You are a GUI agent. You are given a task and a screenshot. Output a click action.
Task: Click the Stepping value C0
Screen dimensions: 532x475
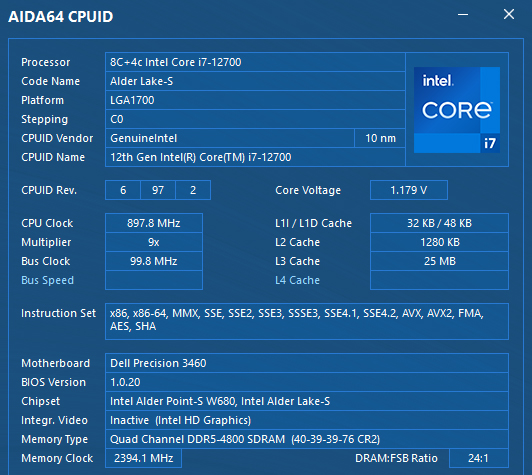pyautogui.click(x=255, y=119)
